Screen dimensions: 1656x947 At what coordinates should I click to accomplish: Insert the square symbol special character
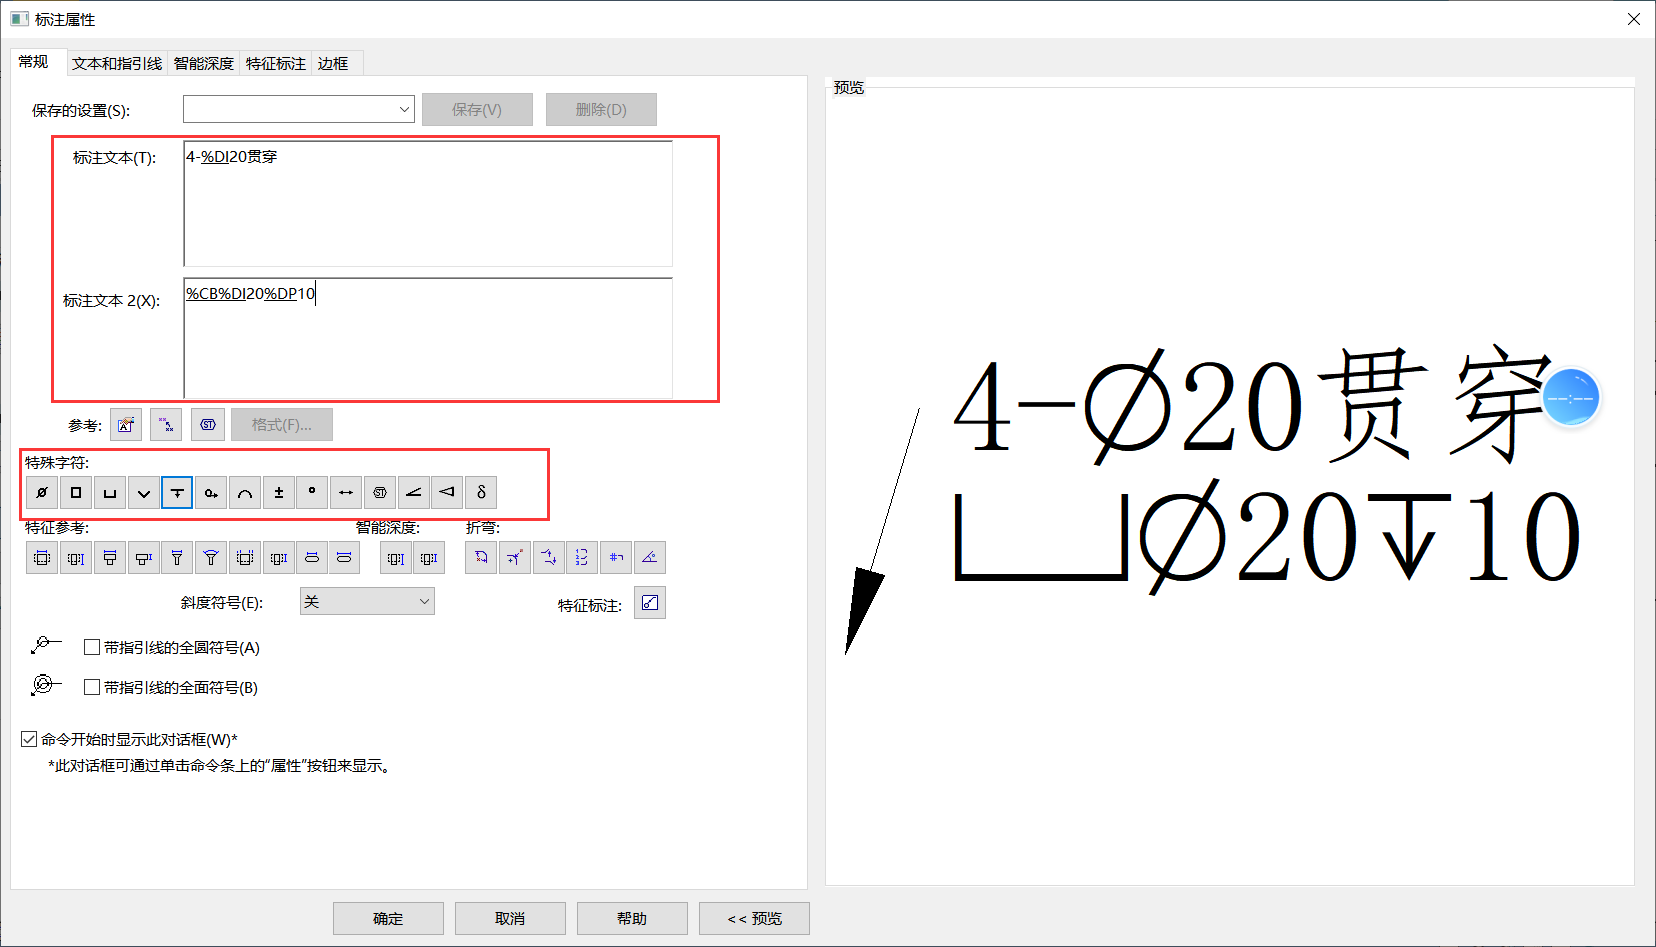(x=76, y=493)
